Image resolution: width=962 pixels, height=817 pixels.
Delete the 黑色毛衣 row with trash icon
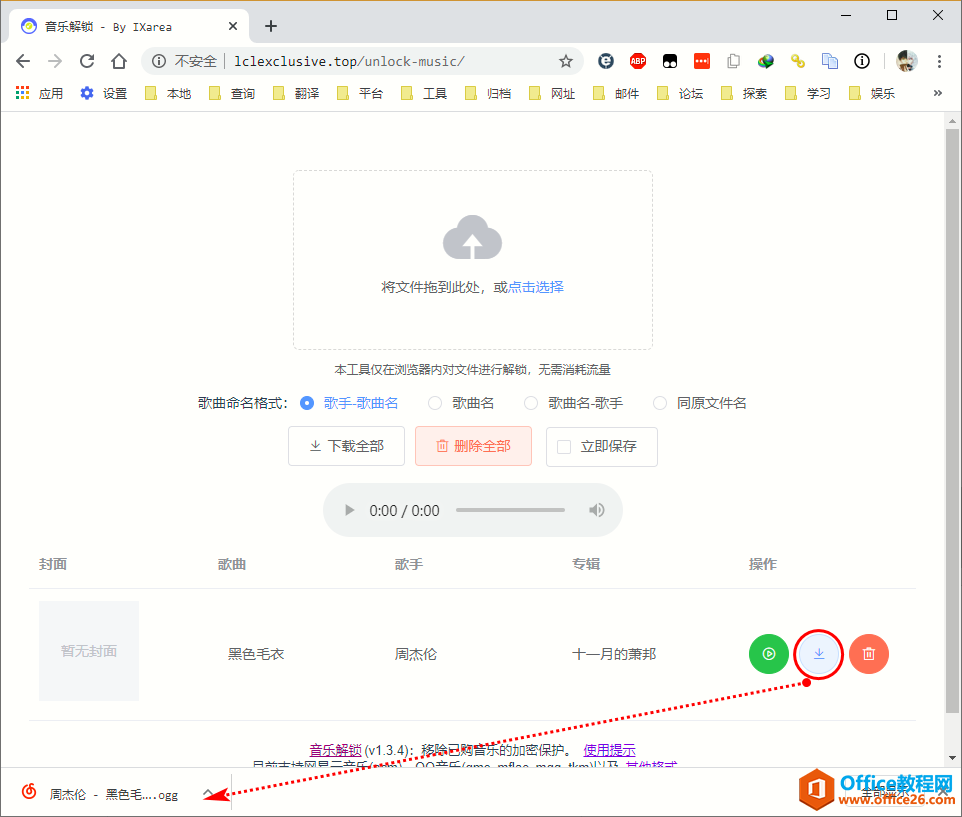[x=869, y=654]
